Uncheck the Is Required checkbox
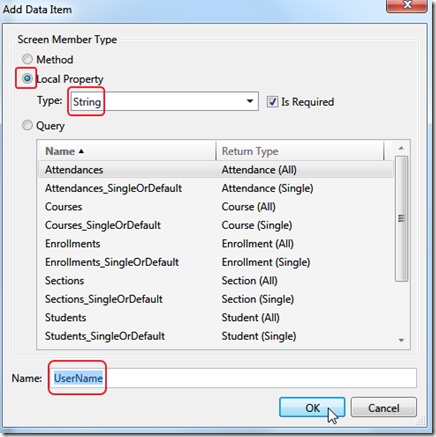This screenshot has width=436, height=437. 272,102
